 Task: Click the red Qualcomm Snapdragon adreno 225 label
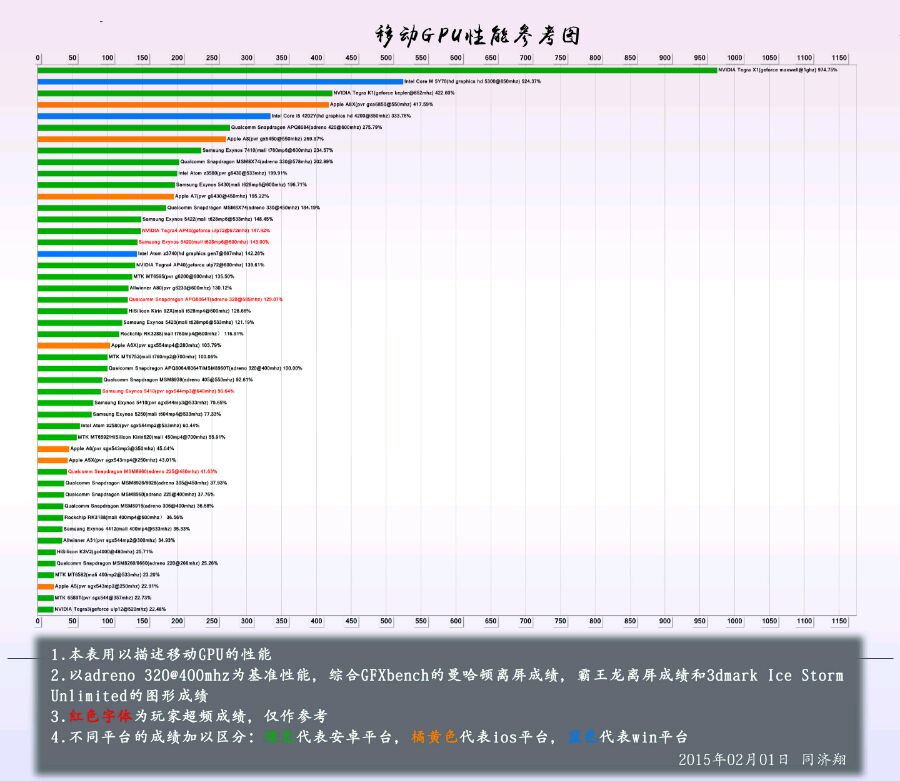click(142, 472)
